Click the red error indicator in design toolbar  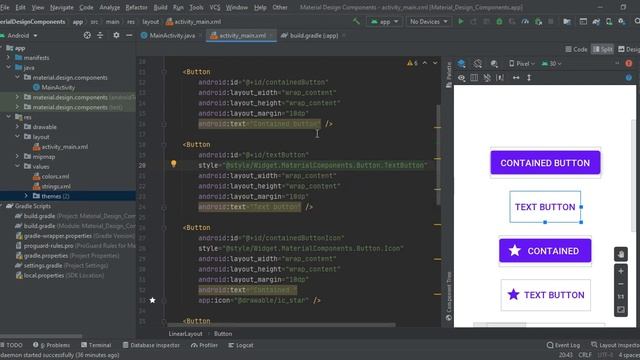coord(629,63)
